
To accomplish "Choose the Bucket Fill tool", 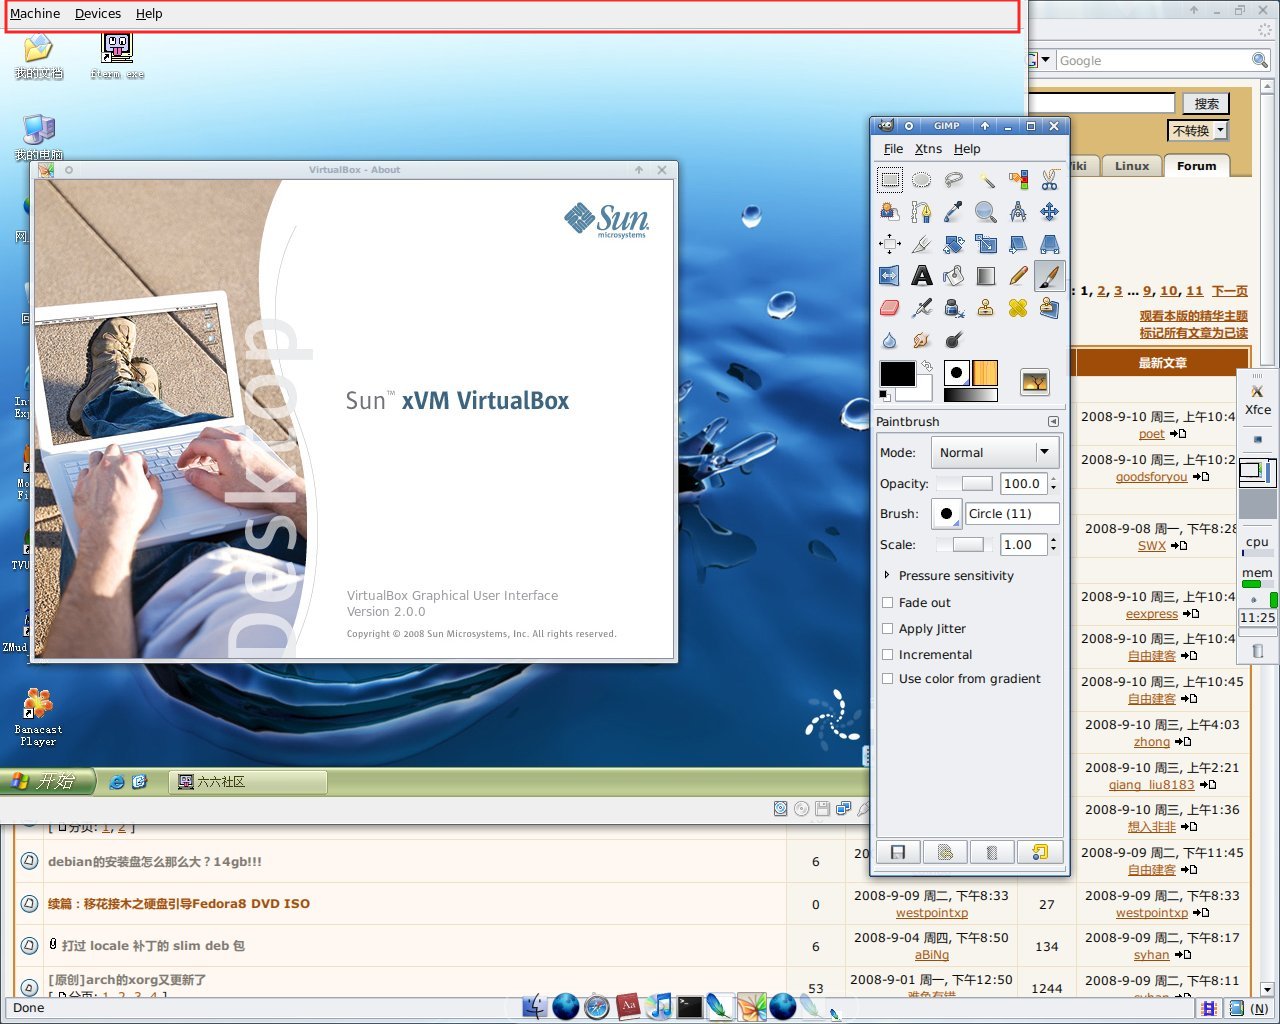I will click(x=954, y=276).
